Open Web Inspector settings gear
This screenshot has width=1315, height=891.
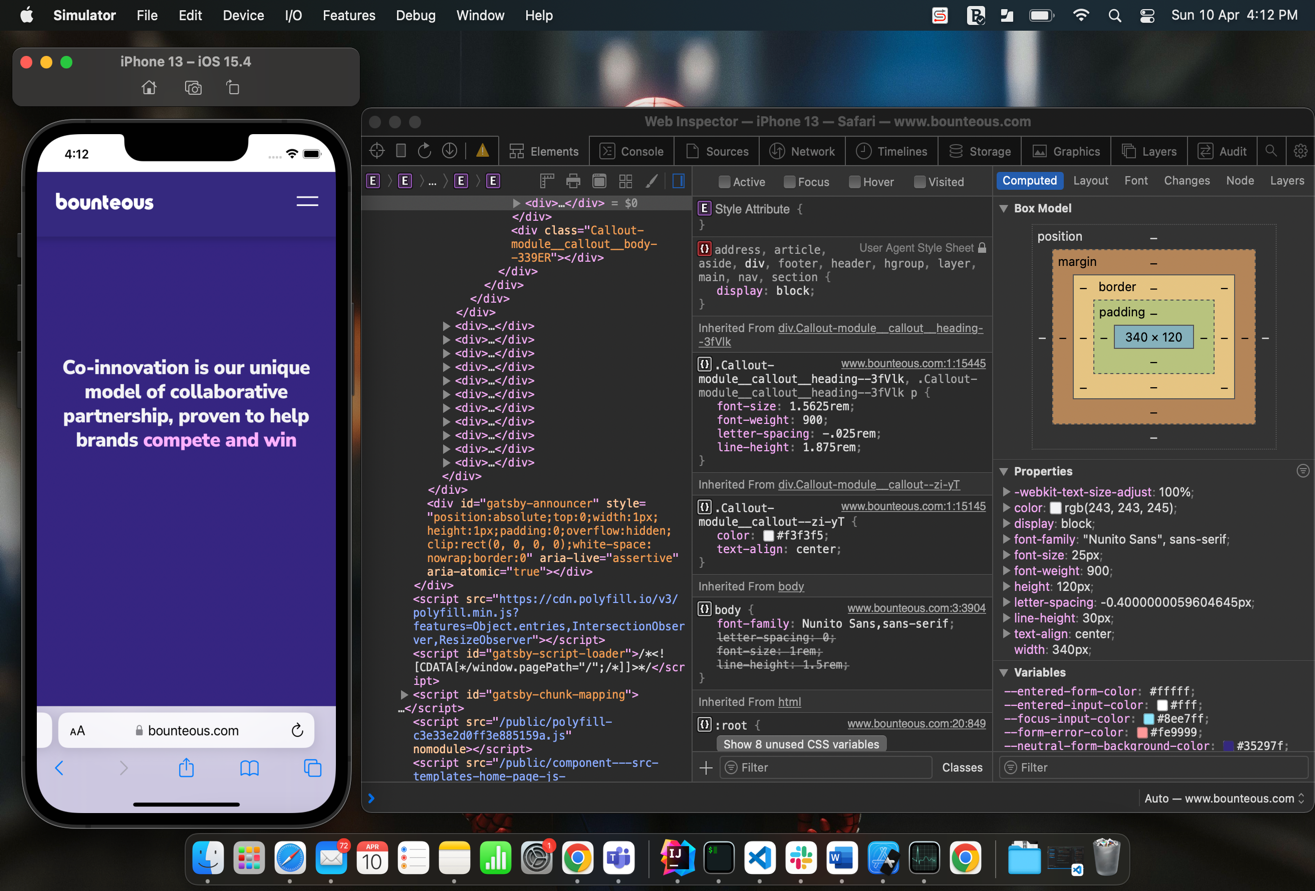[x=1300, y=151]
